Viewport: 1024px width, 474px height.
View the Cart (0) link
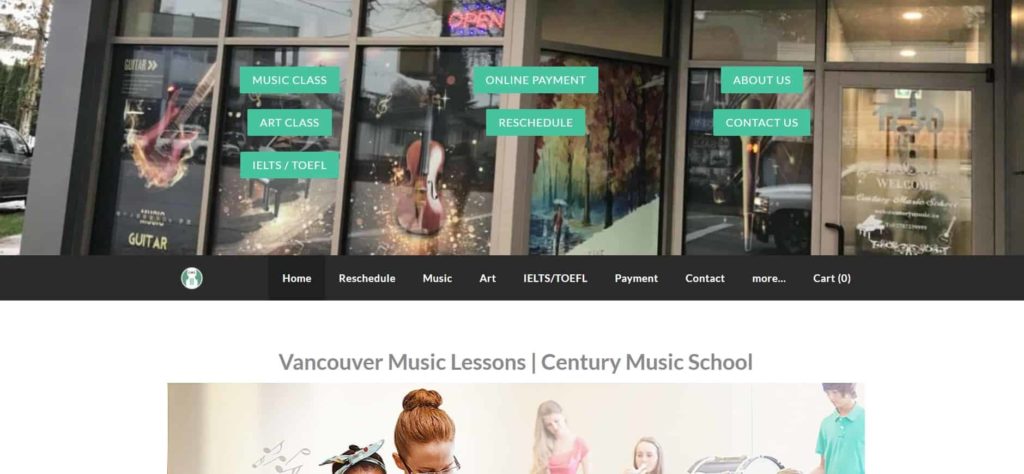tap(831, 278)
